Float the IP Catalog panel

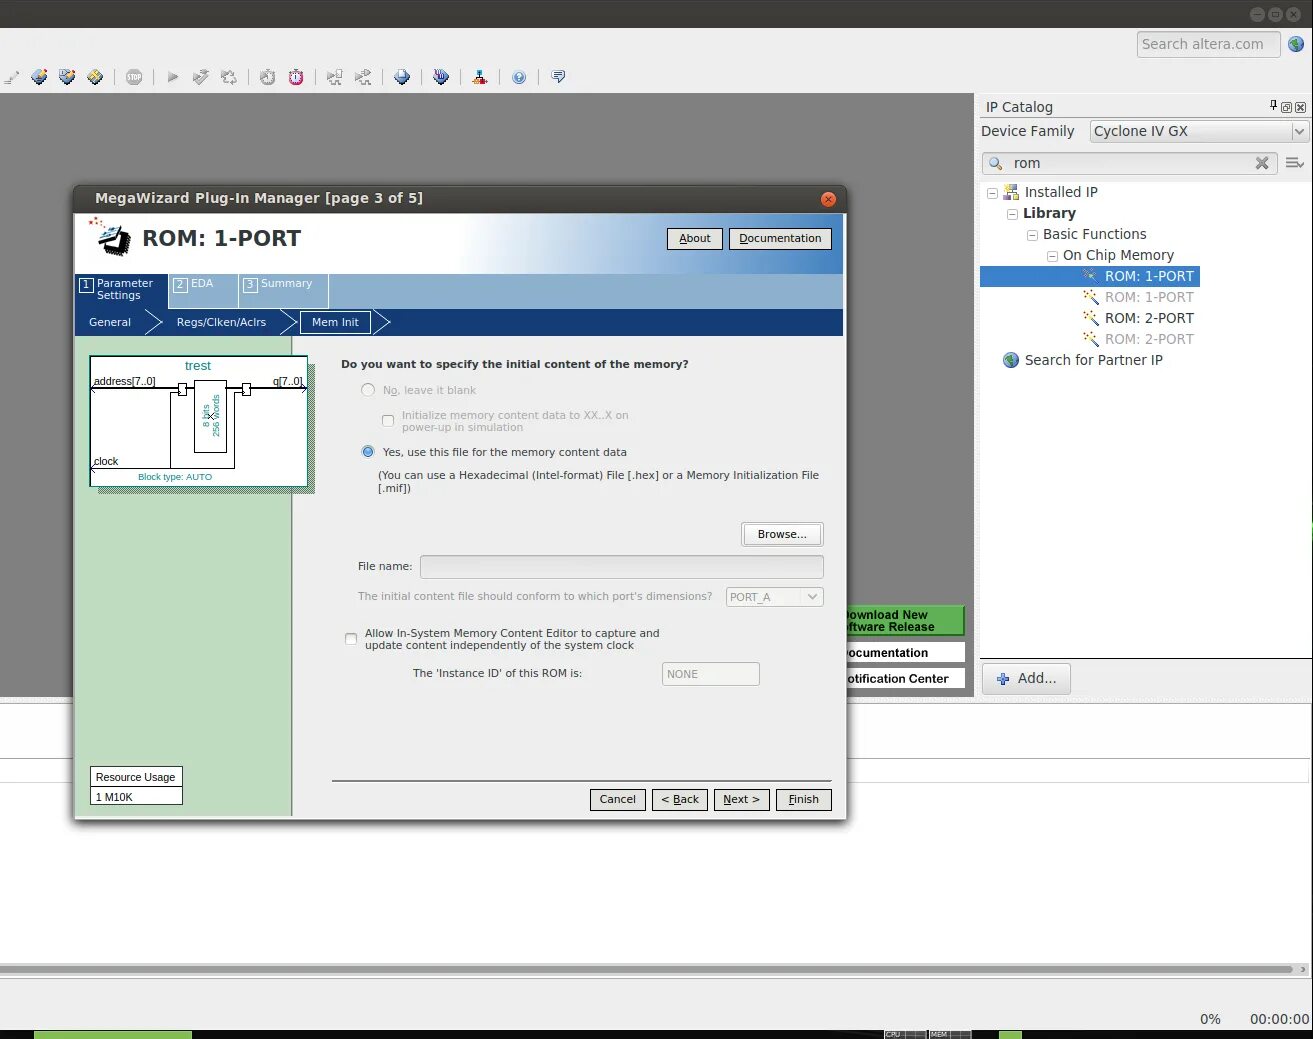[1286, 107]
